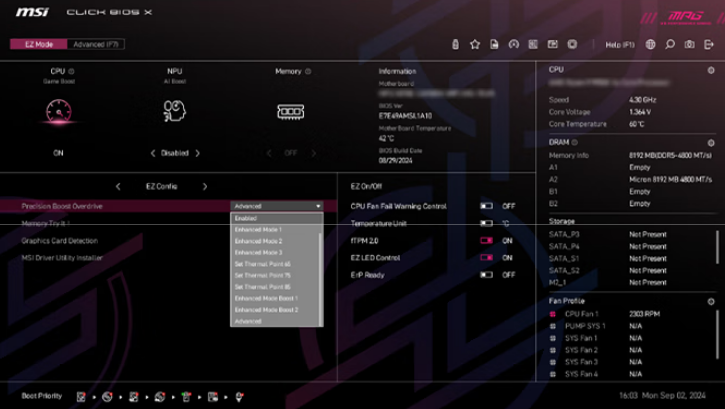Change language via the globe icon
The height and width of the screenshot is (409, 725).
(651, 44)
